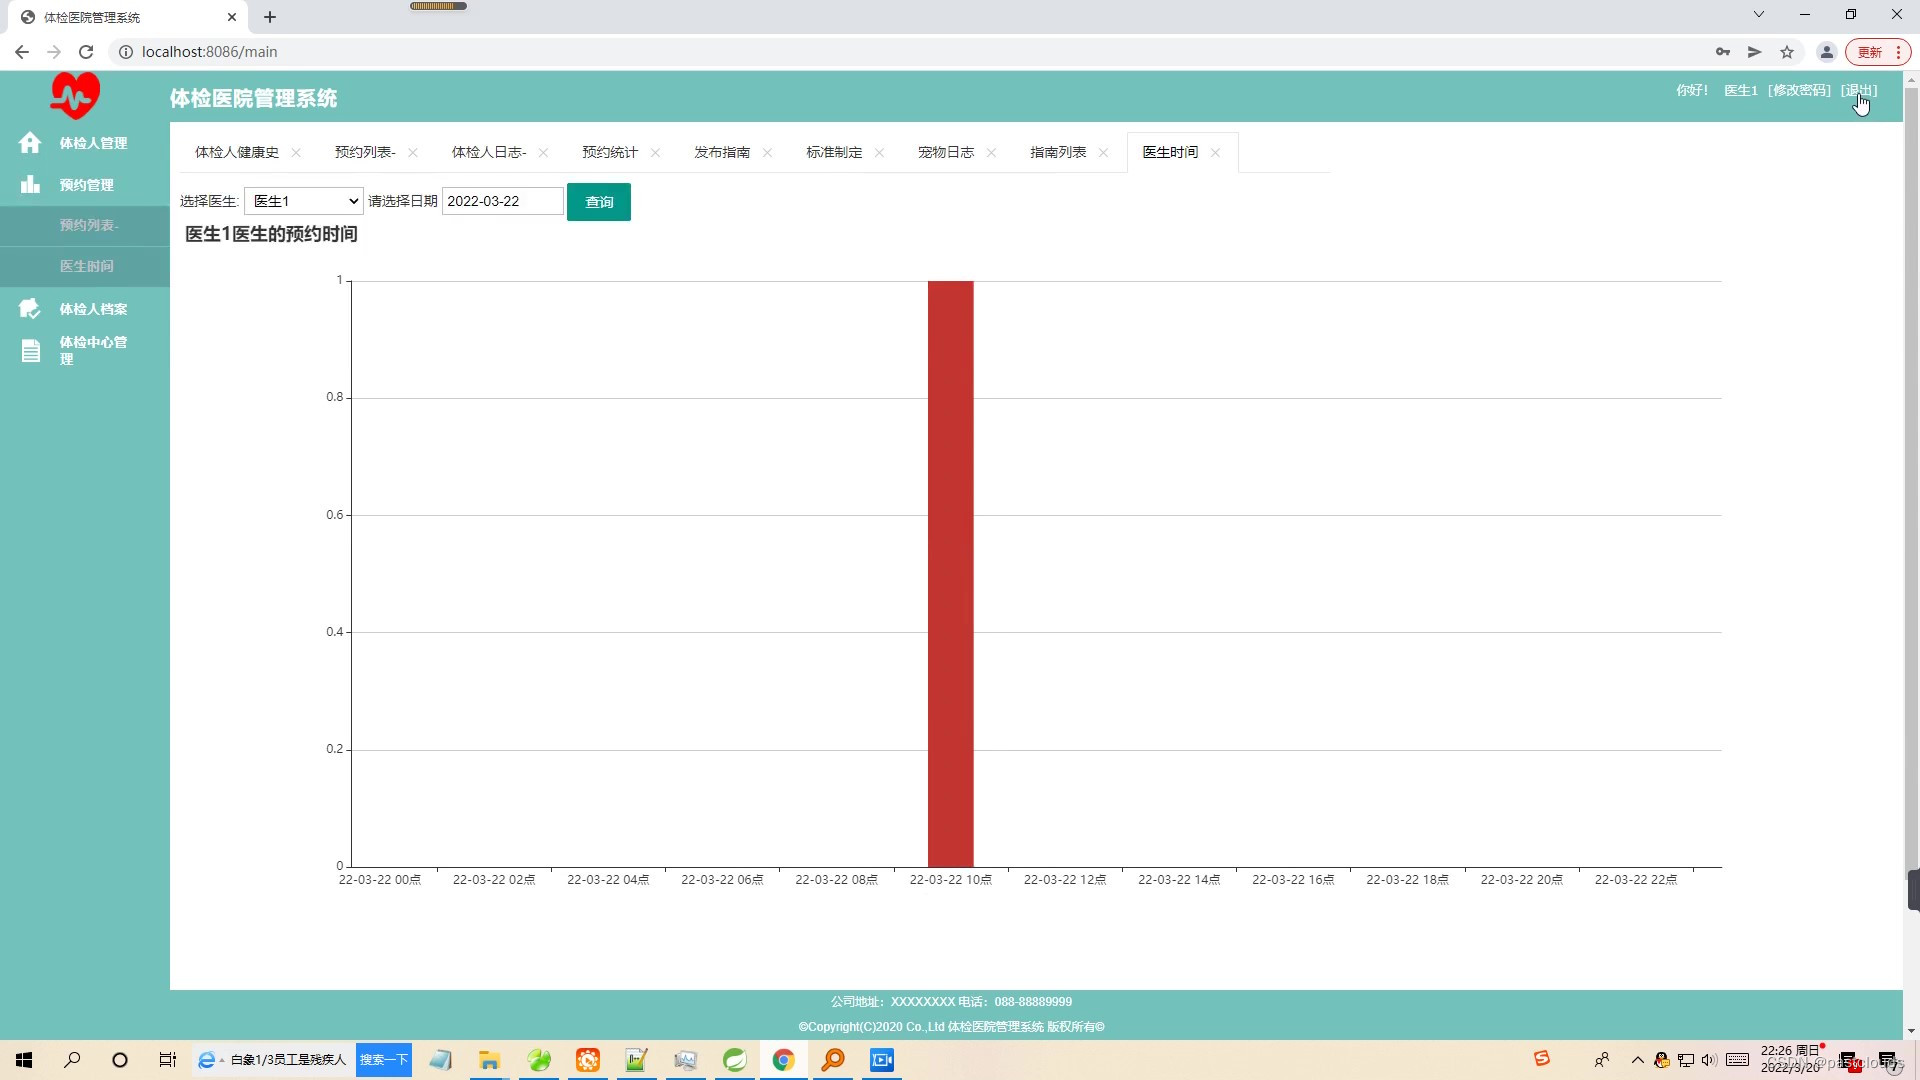
Task: Launch Google Chrome from the taskbar
Action: pyautogui.click(x=784, y=1060)
